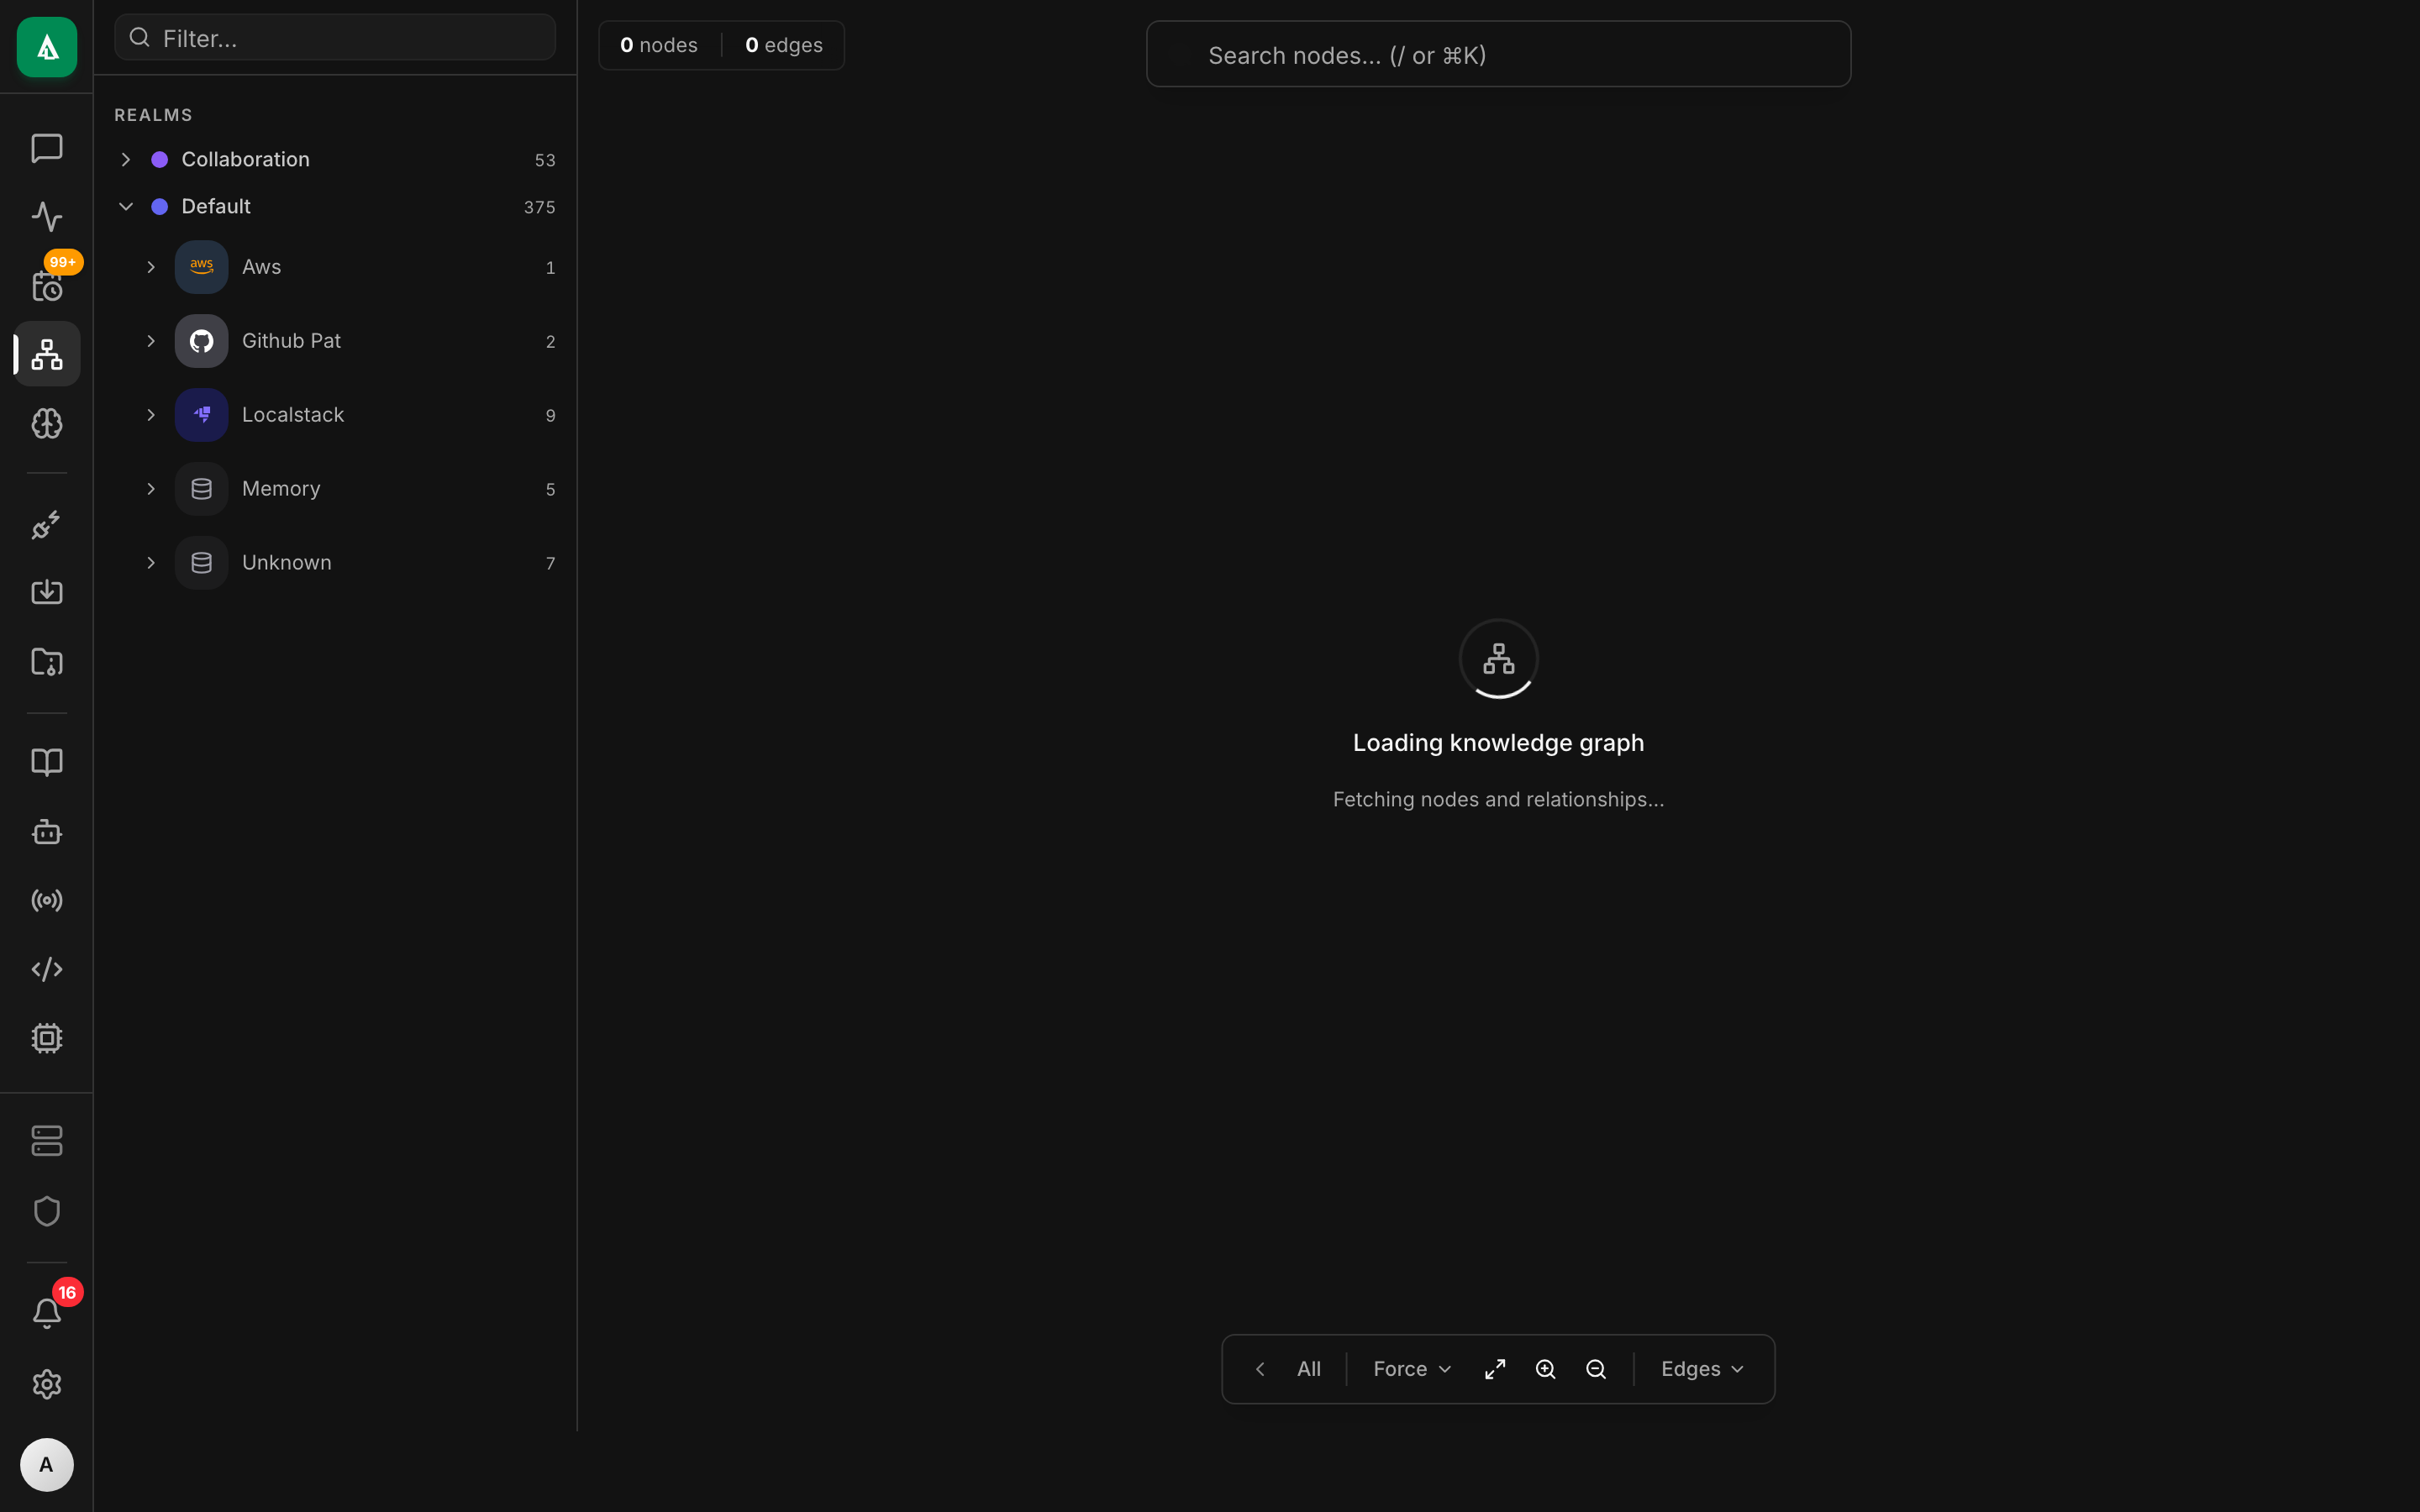Screen dimensions: 2420x1512
Task: Click the back chevron in the graph toolbar
Action: click(x=1258, y=1368)
